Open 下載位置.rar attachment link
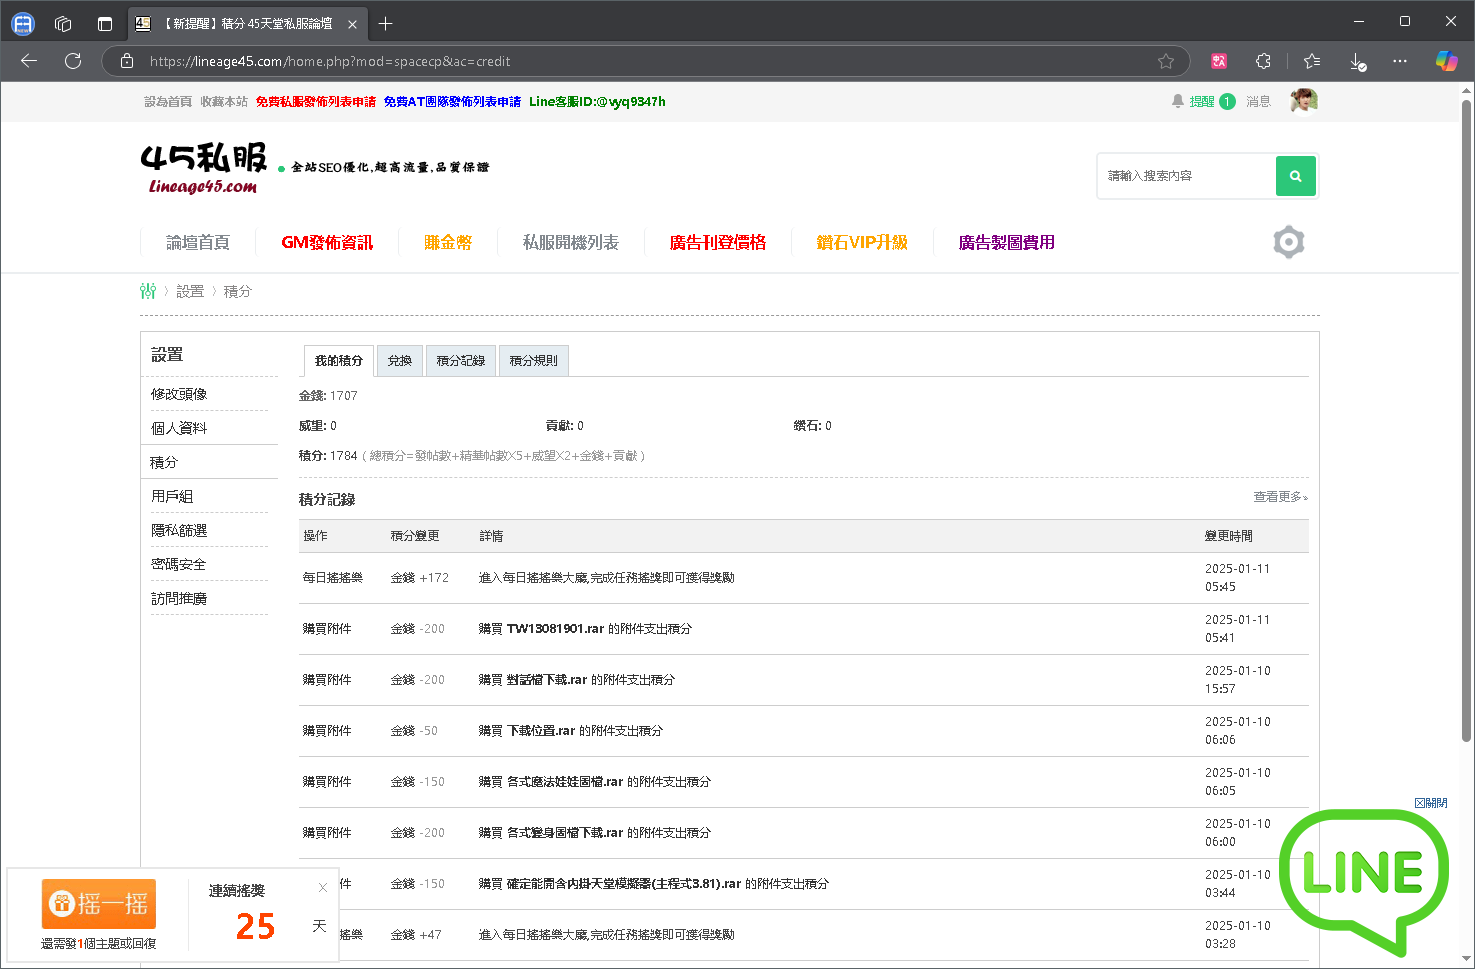 point(541,731)
